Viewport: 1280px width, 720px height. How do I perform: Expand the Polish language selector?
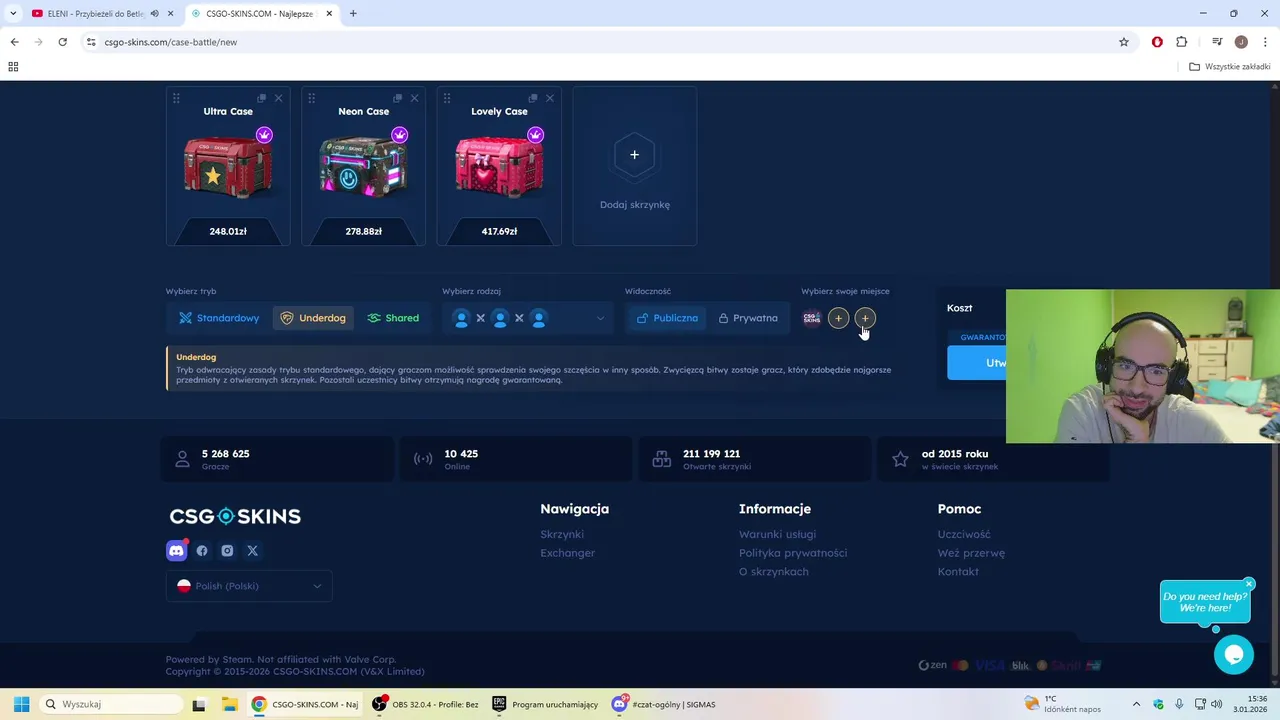coord(249,586)
